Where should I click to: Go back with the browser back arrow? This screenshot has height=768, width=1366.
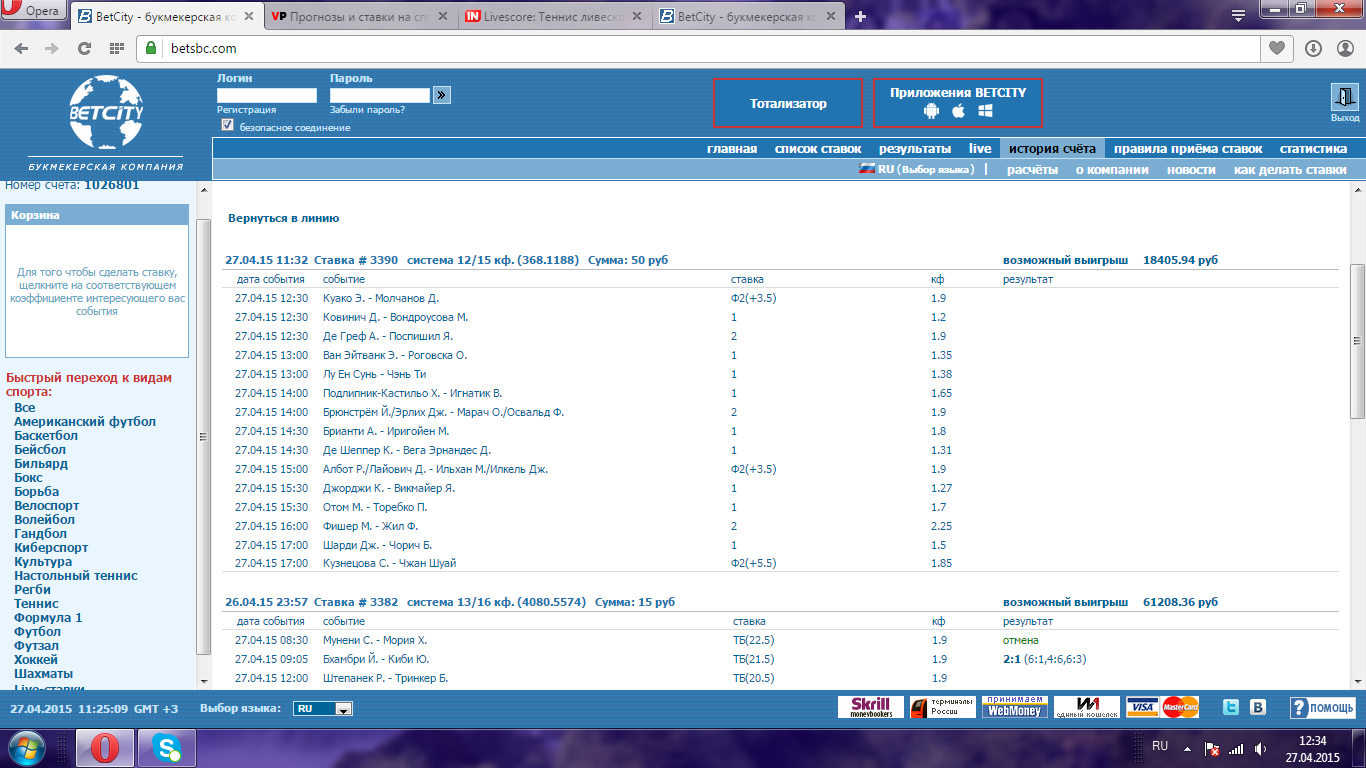(x=22, y=48)
